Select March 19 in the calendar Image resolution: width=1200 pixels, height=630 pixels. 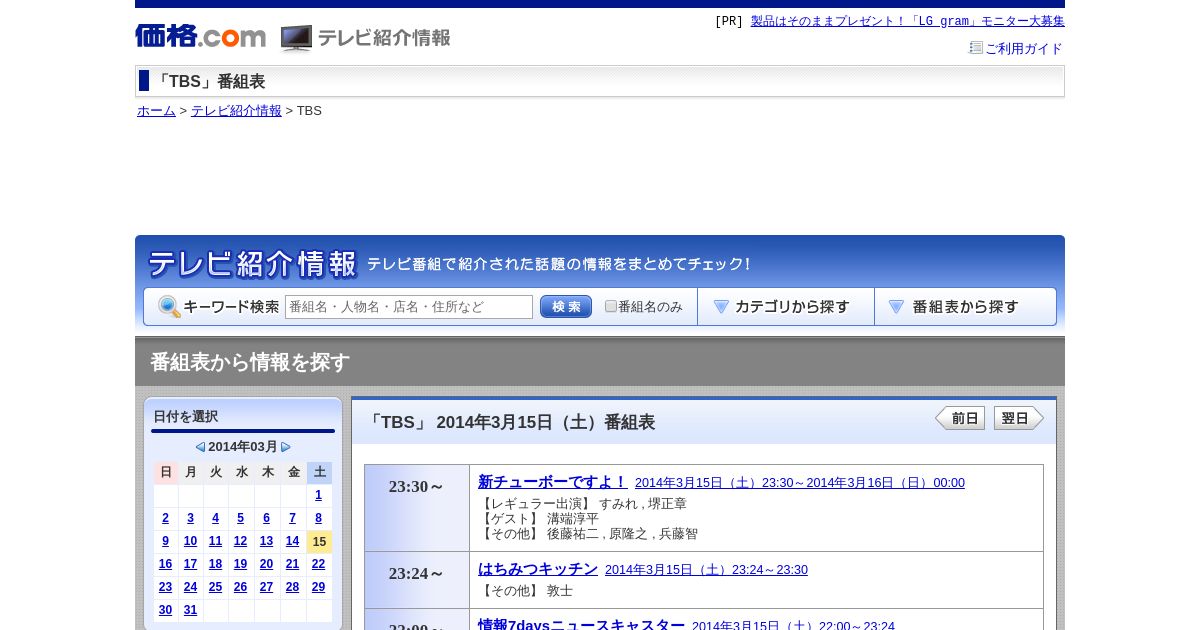[240, 564]
